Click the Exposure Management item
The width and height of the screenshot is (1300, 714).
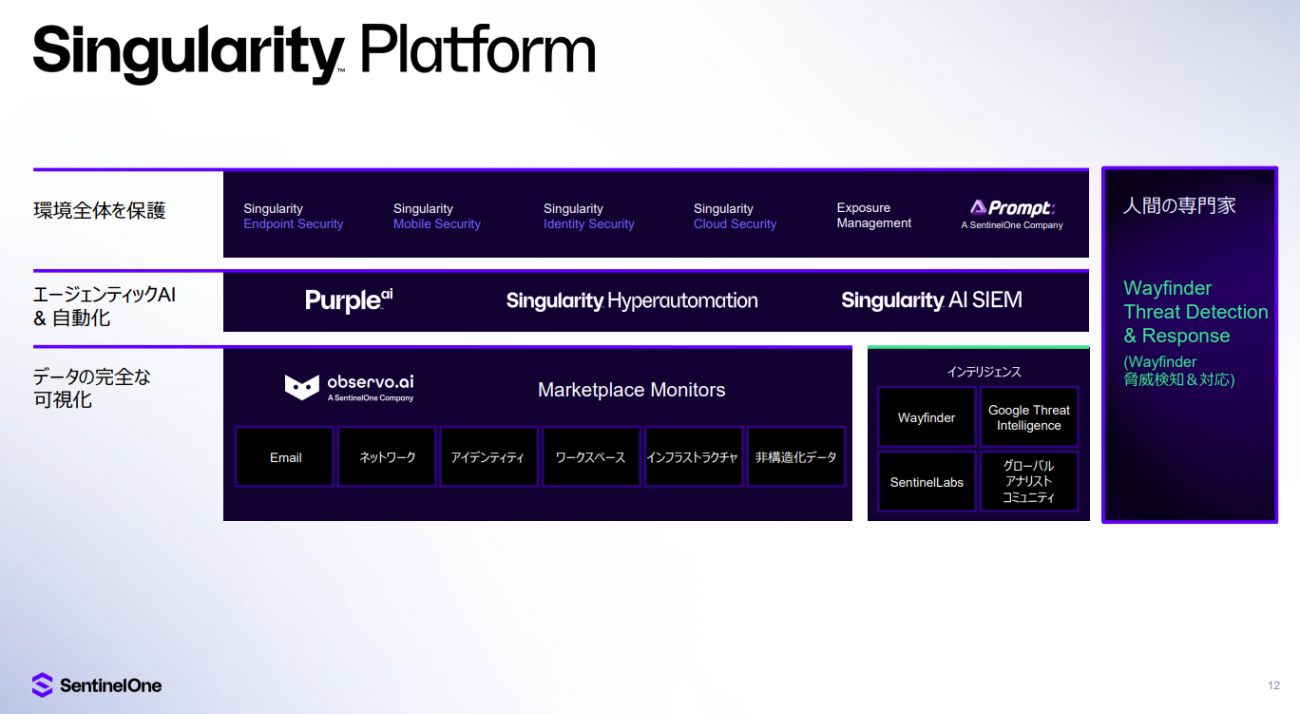click(x=873, y=216)
